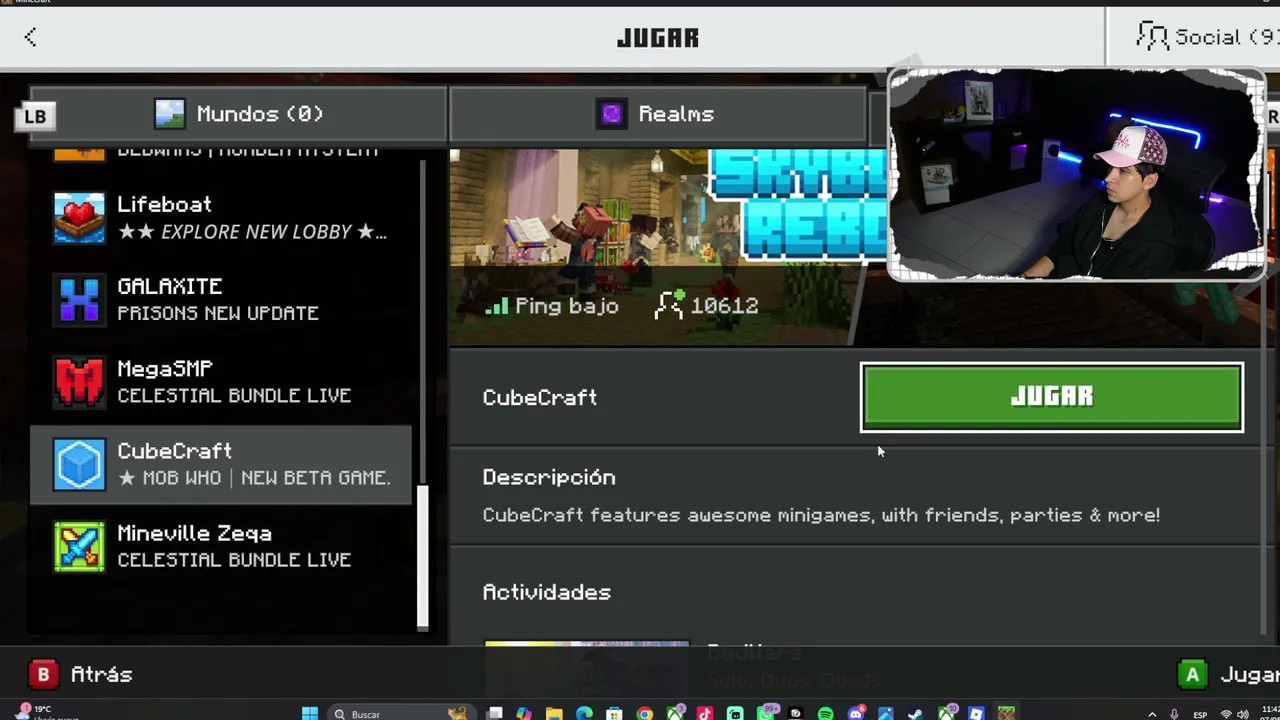Image resolution: width=1280 pixels, height=720 pixels.
Task: Click the Ping bajo status text
Action: [x=566, y=306]
